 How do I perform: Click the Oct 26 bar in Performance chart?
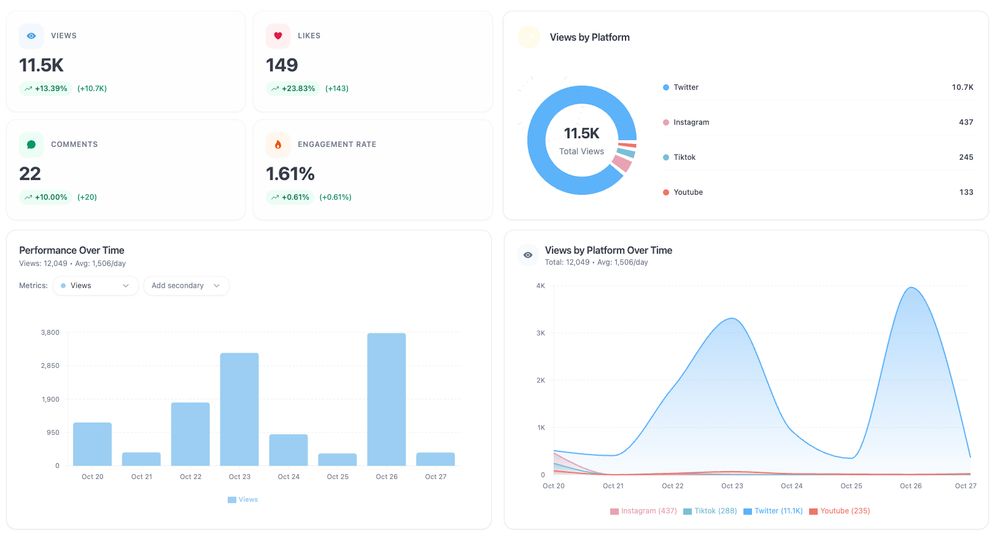click(x=386, y=399)
